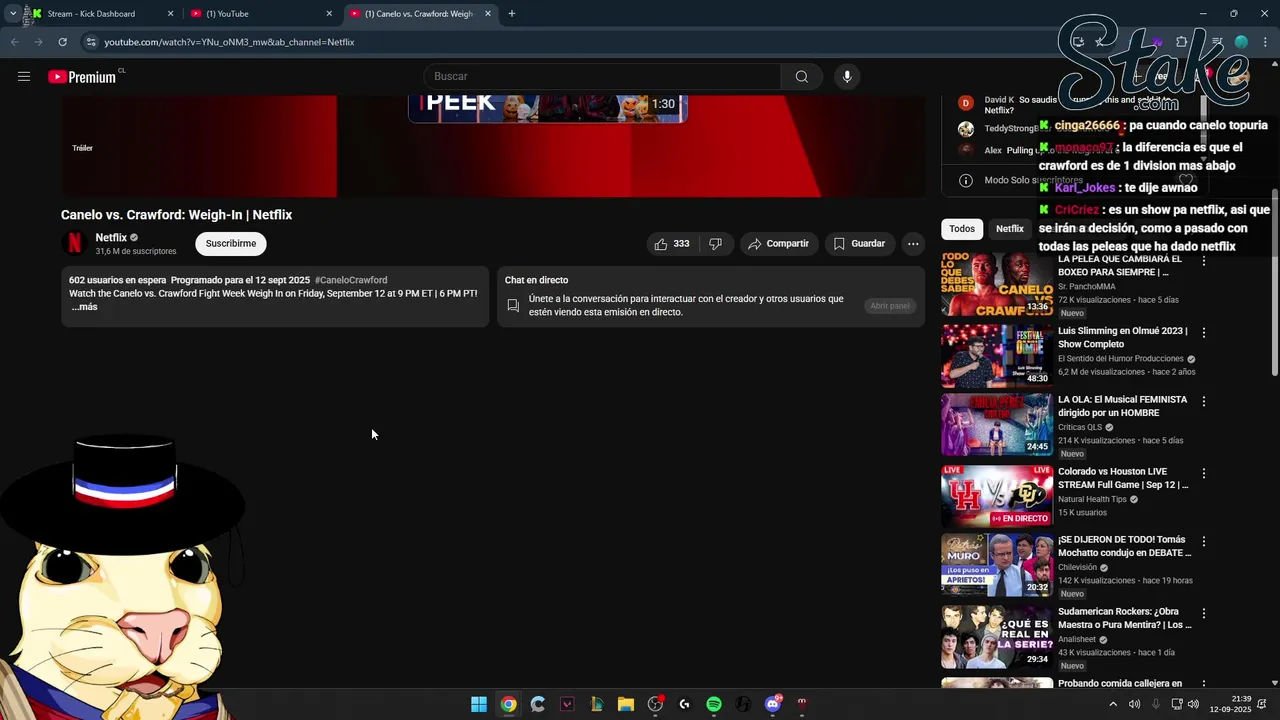Click the Criticas QLS channel name
Screen dimensions: 1280x720
1080,427
